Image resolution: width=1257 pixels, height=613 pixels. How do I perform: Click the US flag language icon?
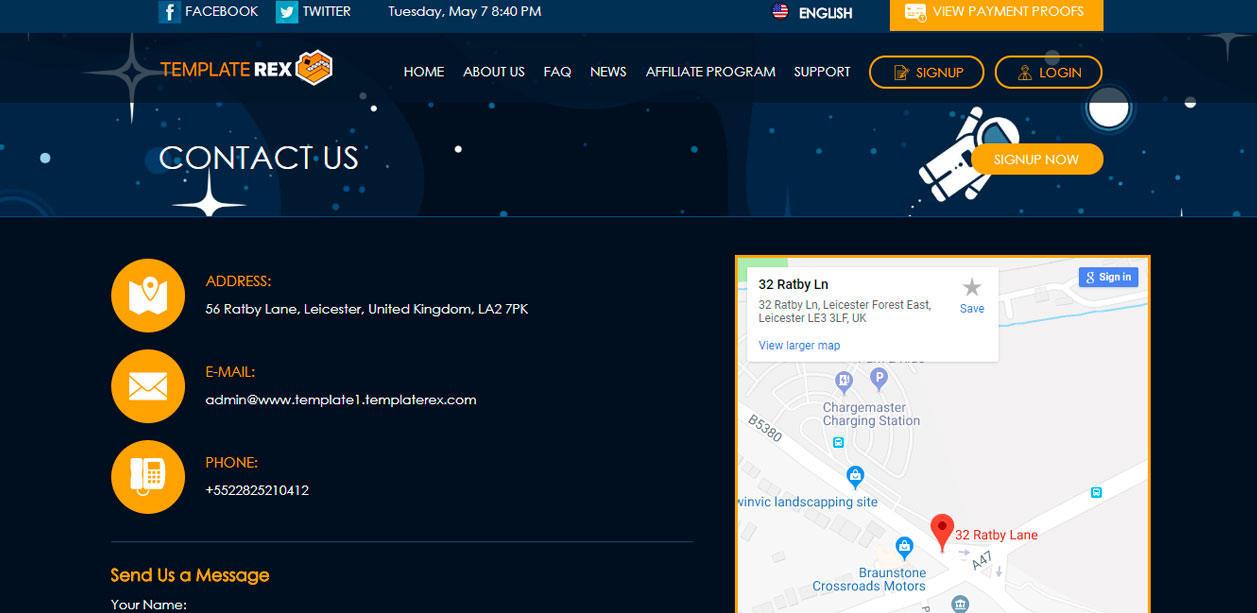pos(780,12)
